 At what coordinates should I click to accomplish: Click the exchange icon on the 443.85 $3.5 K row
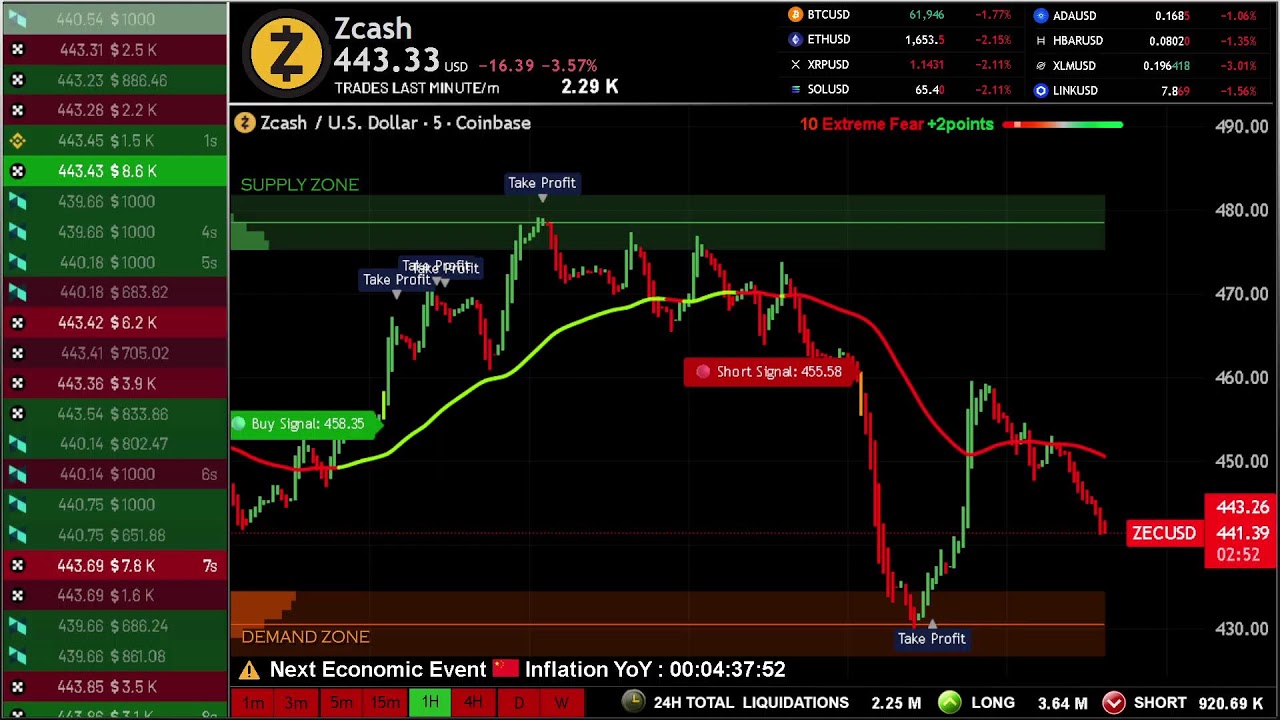click(17, 687)
